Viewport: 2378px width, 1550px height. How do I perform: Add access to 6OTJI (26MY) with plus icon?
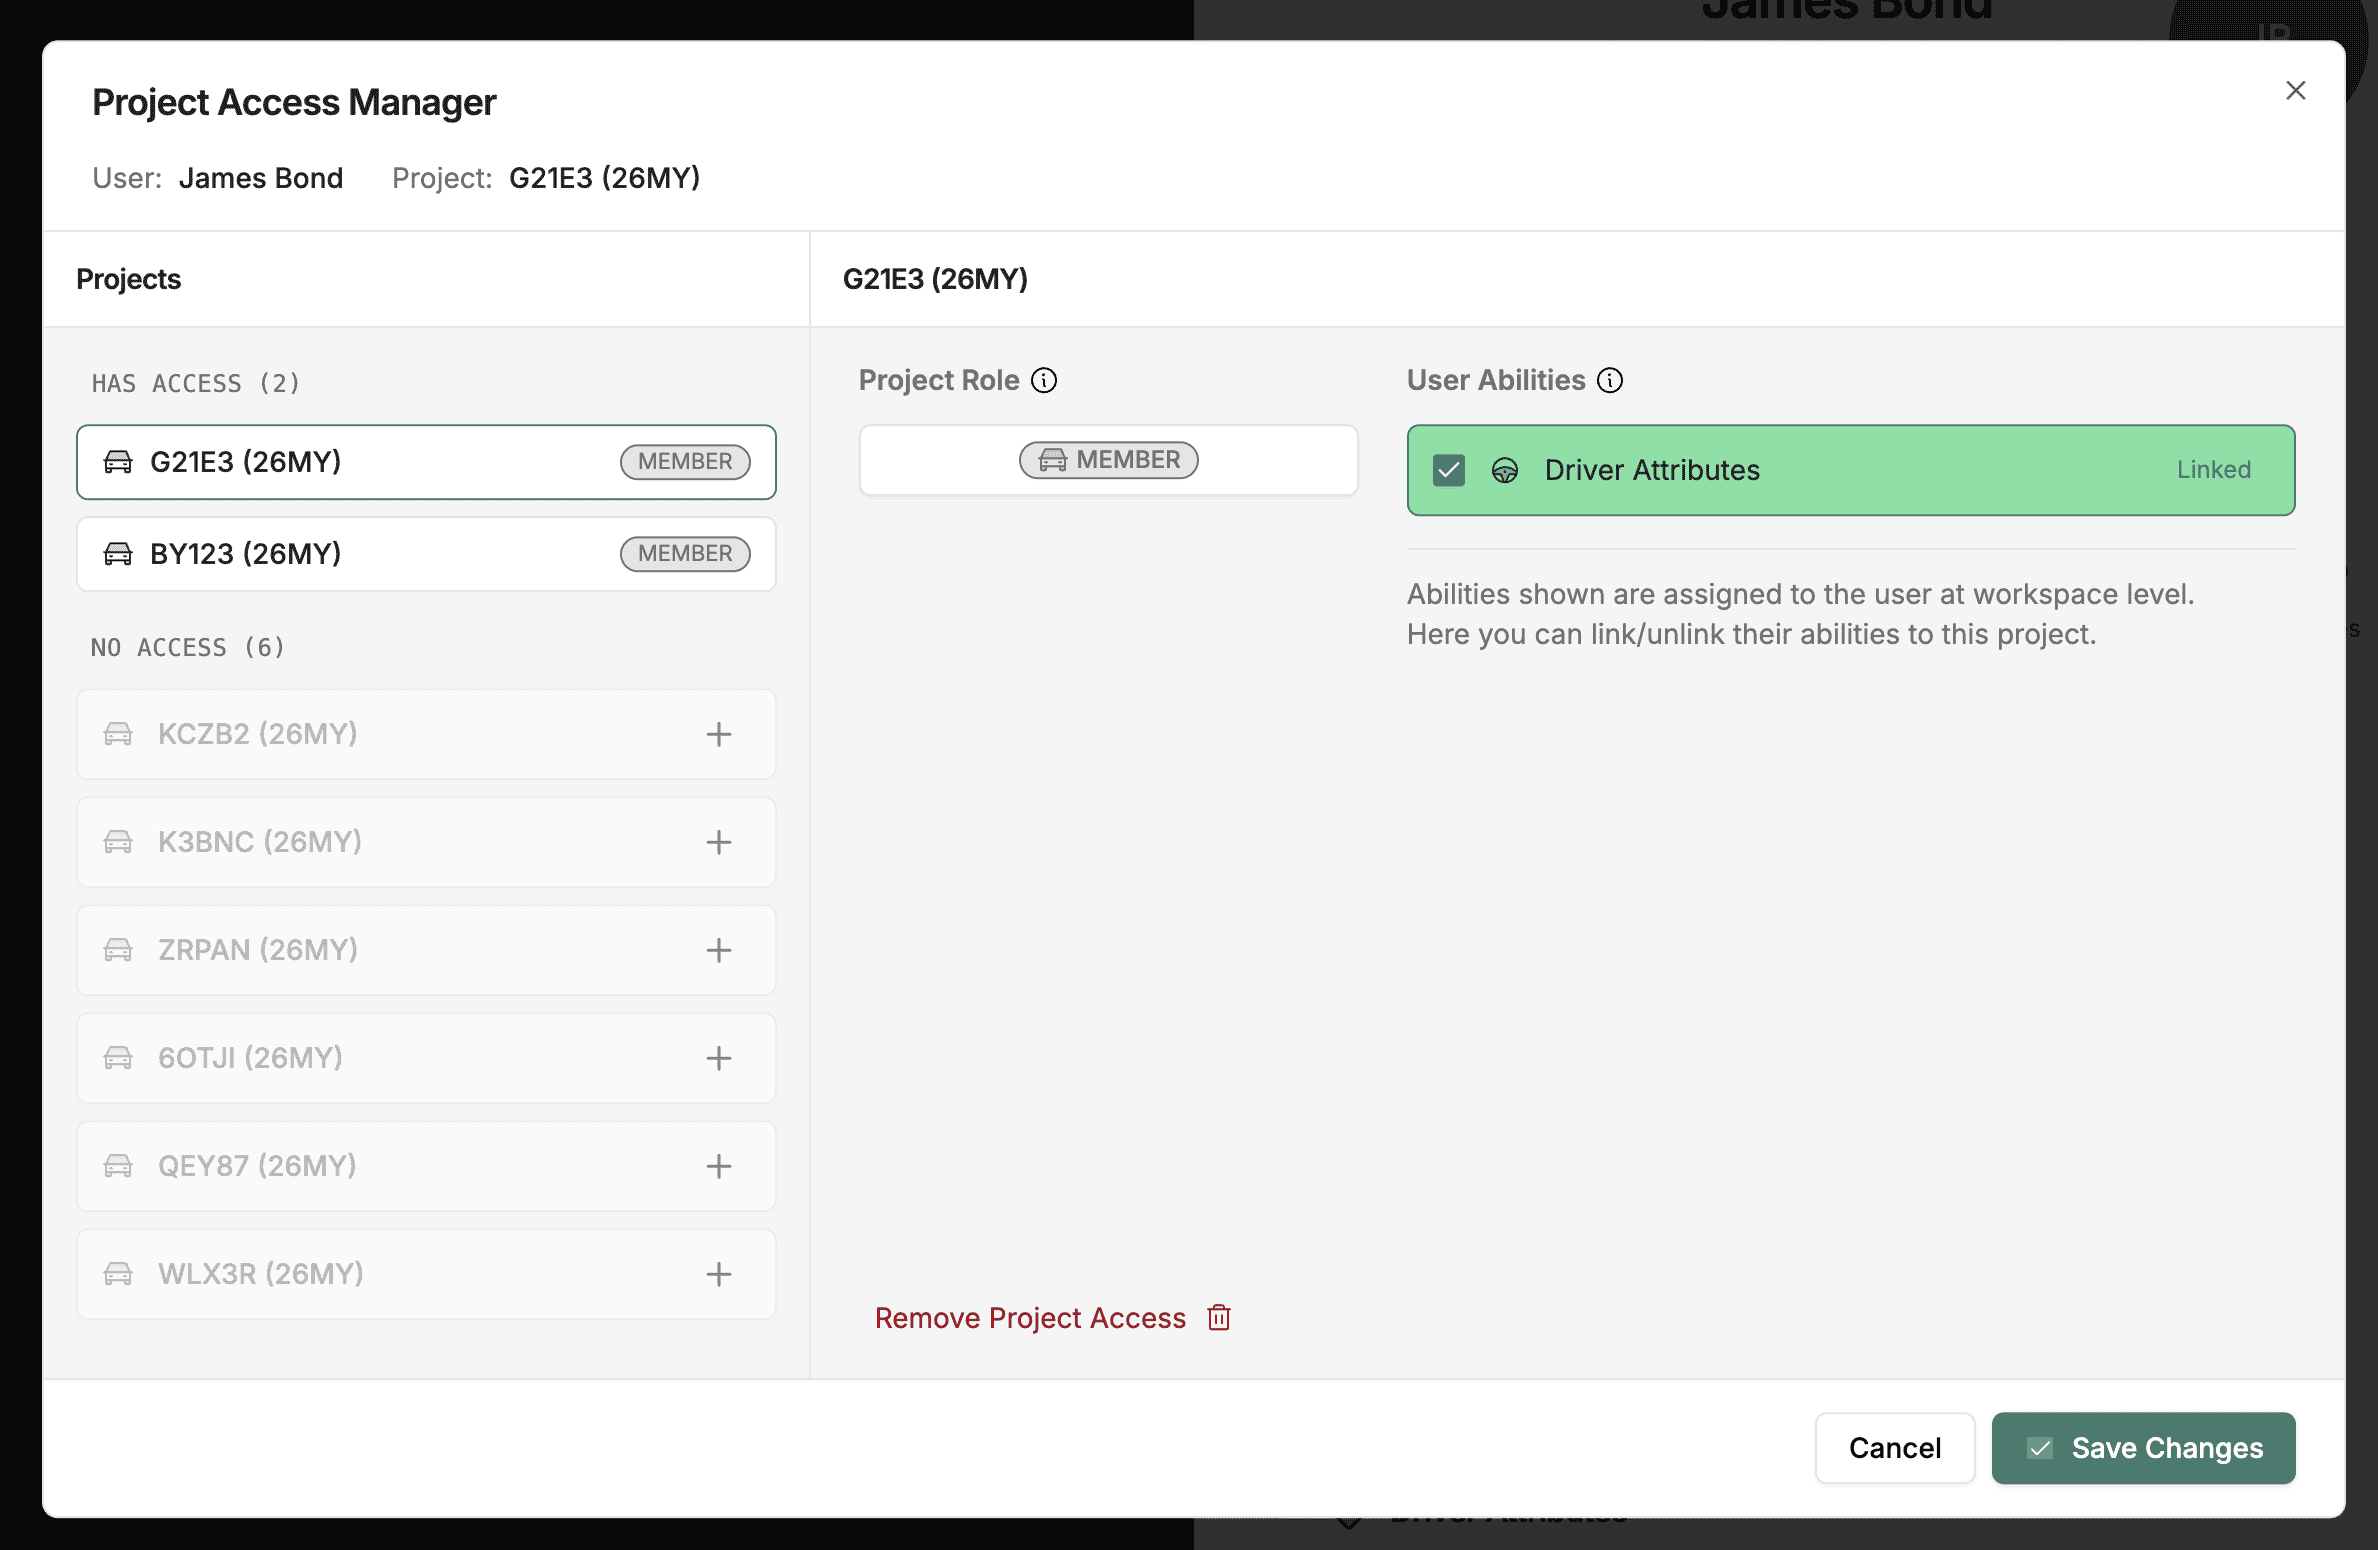[719, 1058]
